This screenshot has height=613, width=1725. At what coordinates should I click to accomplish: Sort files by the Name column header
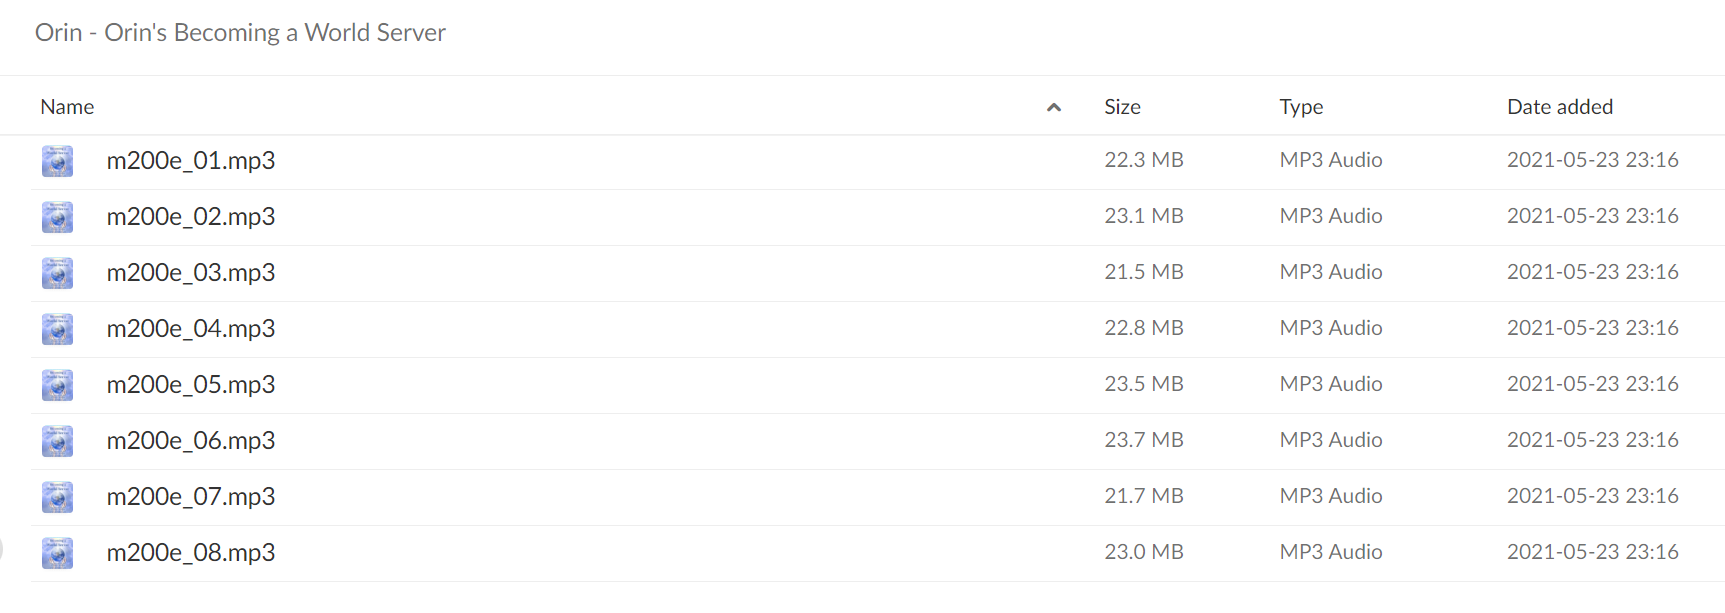pyautogui.click(x=67, y=107)
